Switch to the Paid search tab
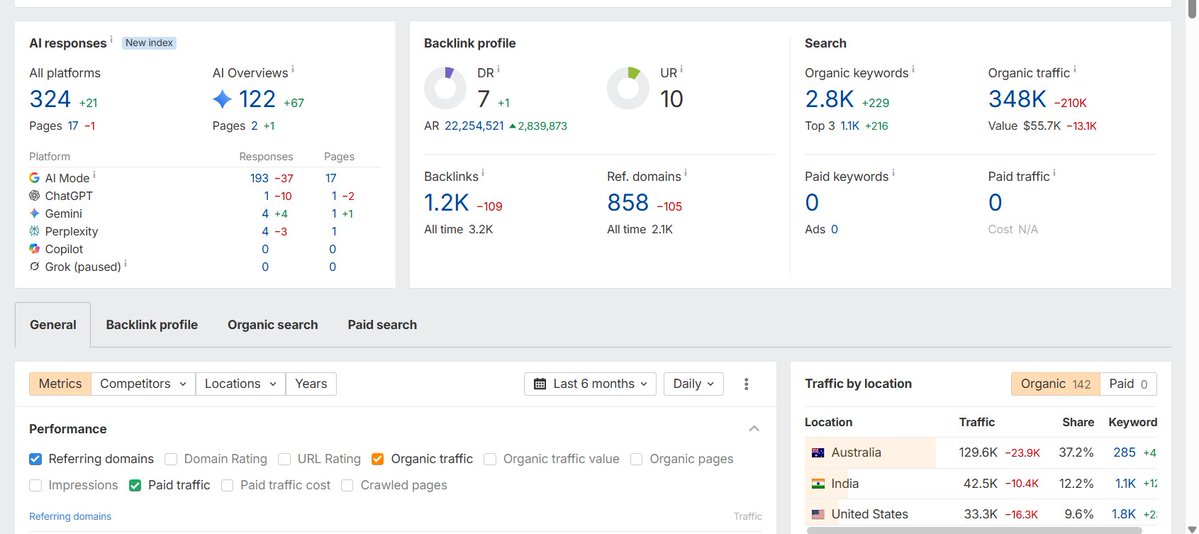The image size is (1199, 534). (382, 324)
